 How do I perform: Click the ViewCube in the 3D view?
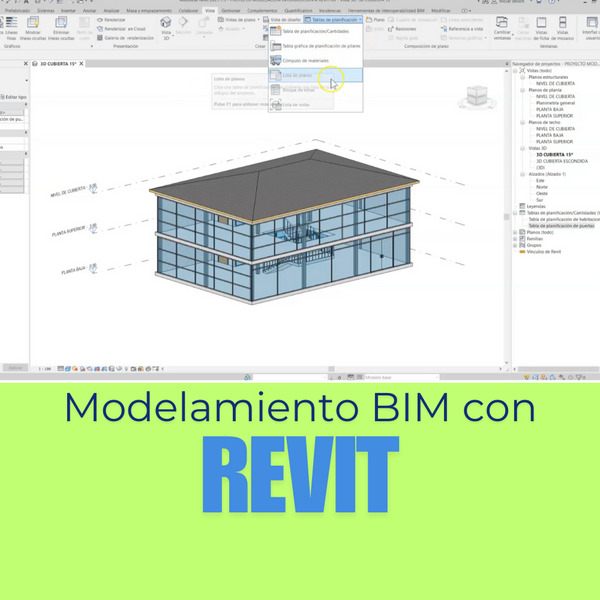coord(477,96)
